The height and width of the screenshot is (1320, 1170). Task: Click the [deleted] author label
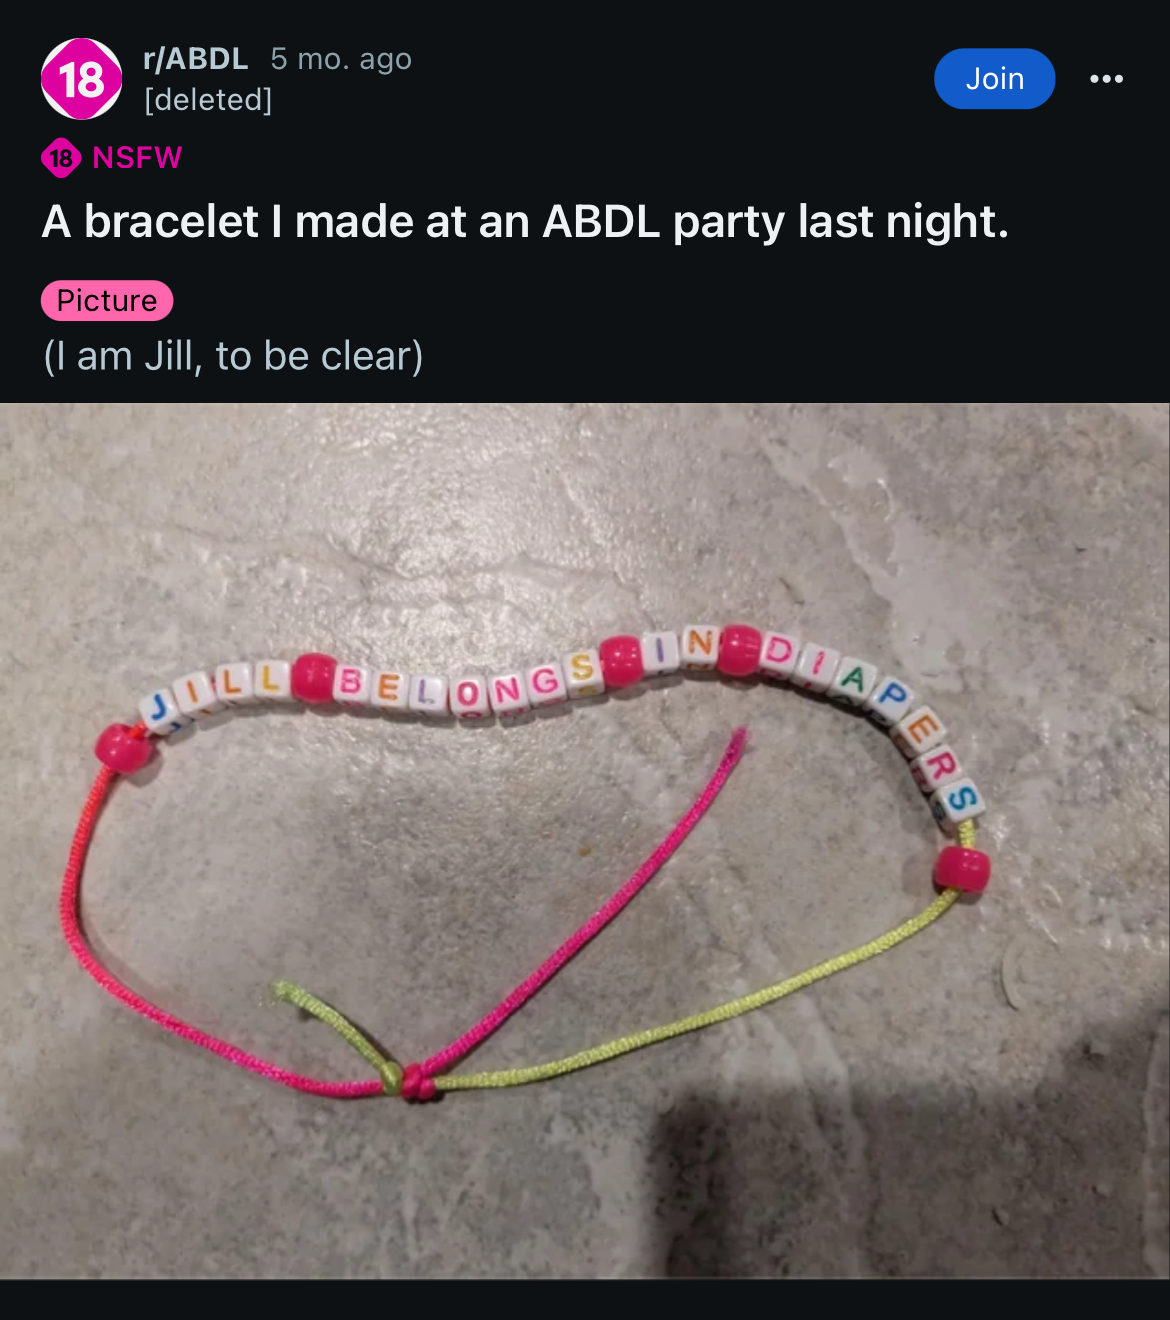coord(208,100)
